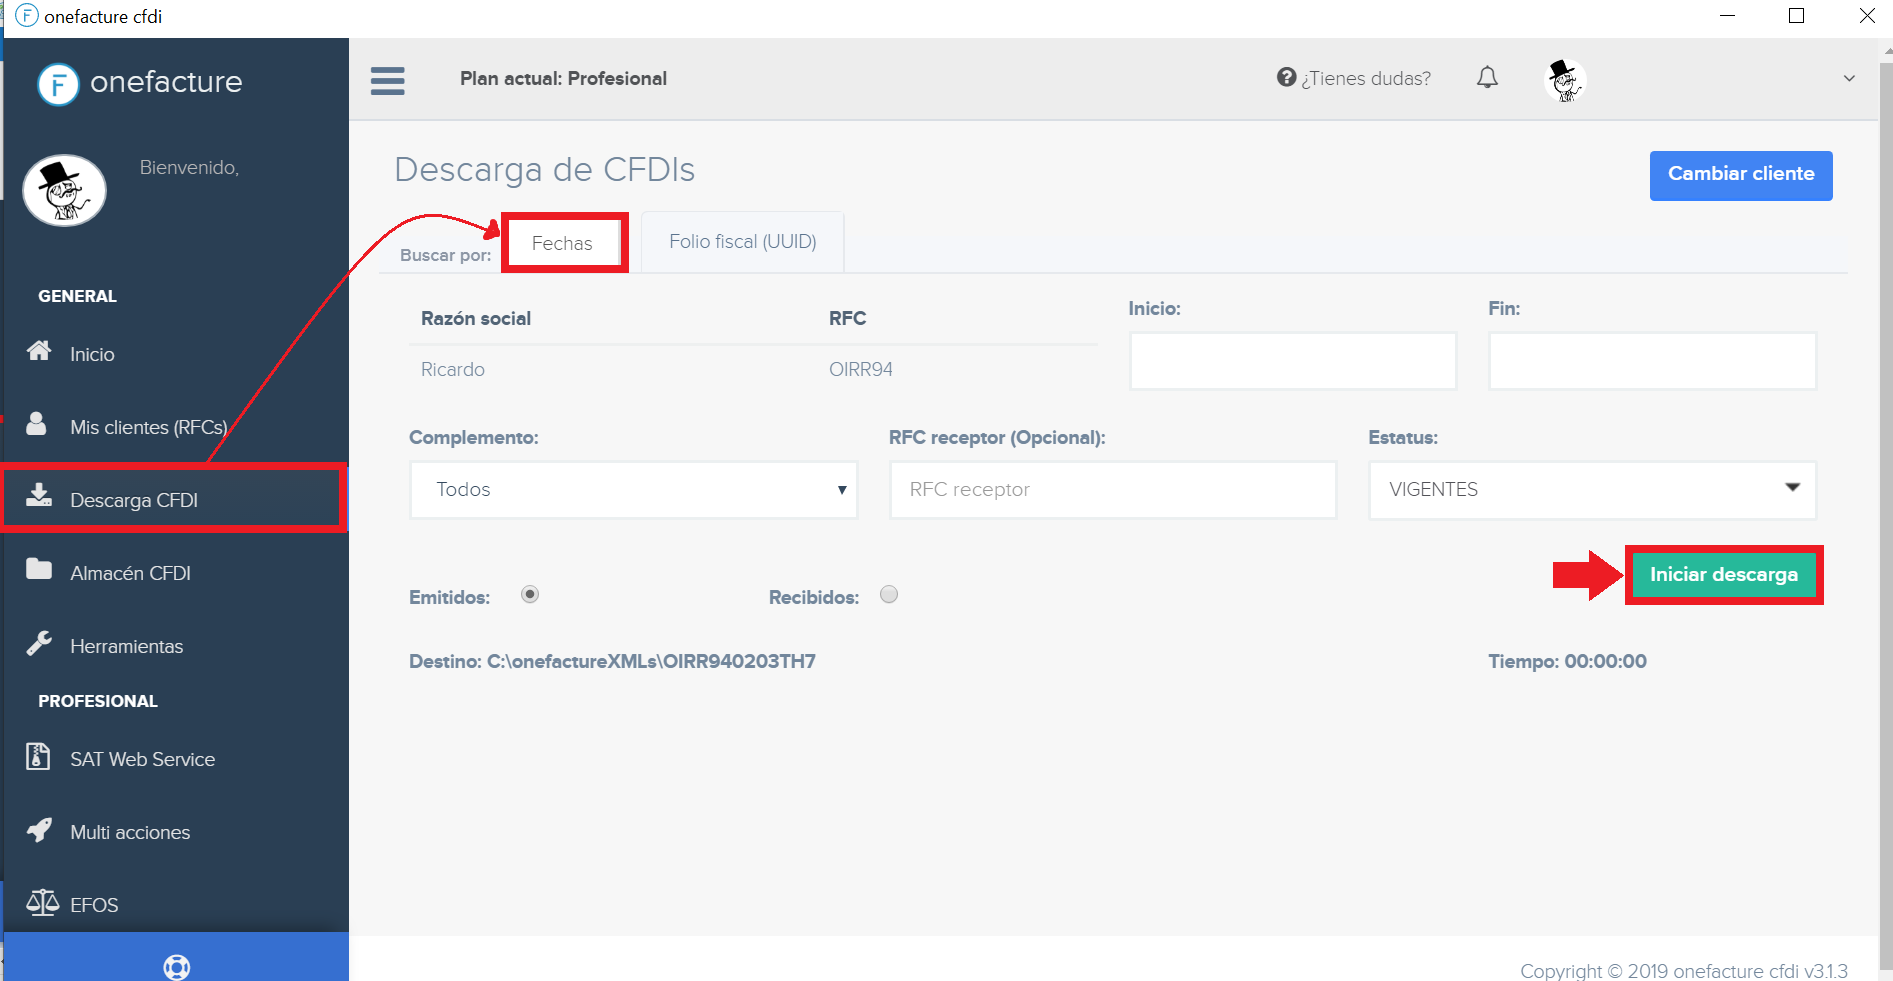The image size is (1893, 981).
Task: Click the Almacén CFDI folder icon
Action: tap(38, 571)
